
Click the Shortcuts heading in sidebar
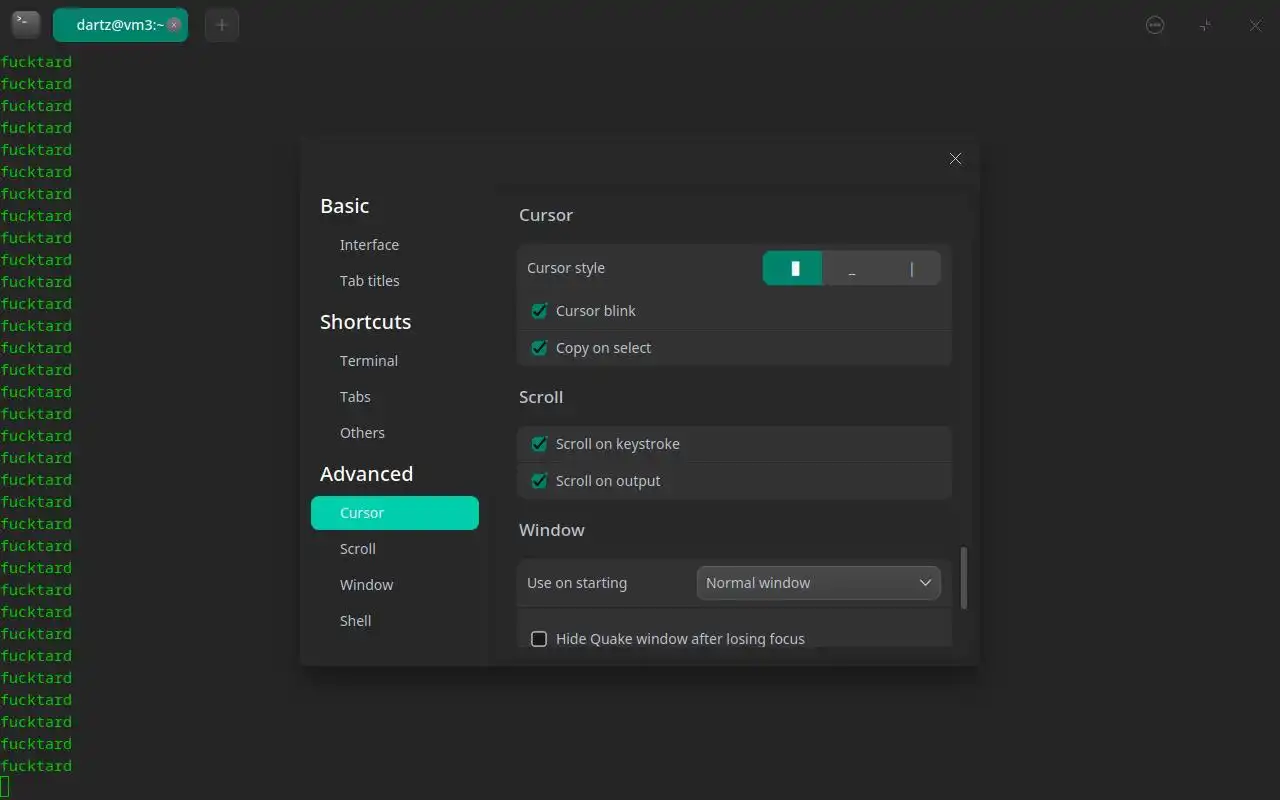tap(366, 322)
